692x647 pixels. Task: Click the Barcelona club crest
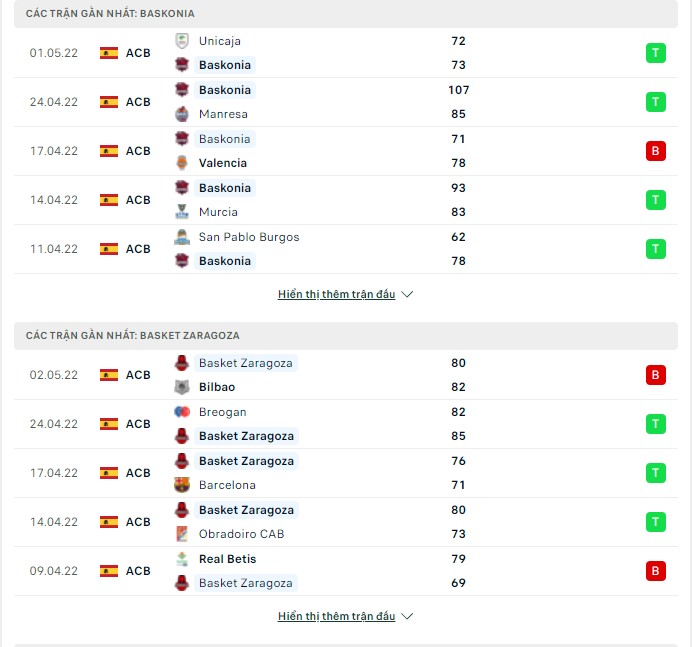[182, 485]
